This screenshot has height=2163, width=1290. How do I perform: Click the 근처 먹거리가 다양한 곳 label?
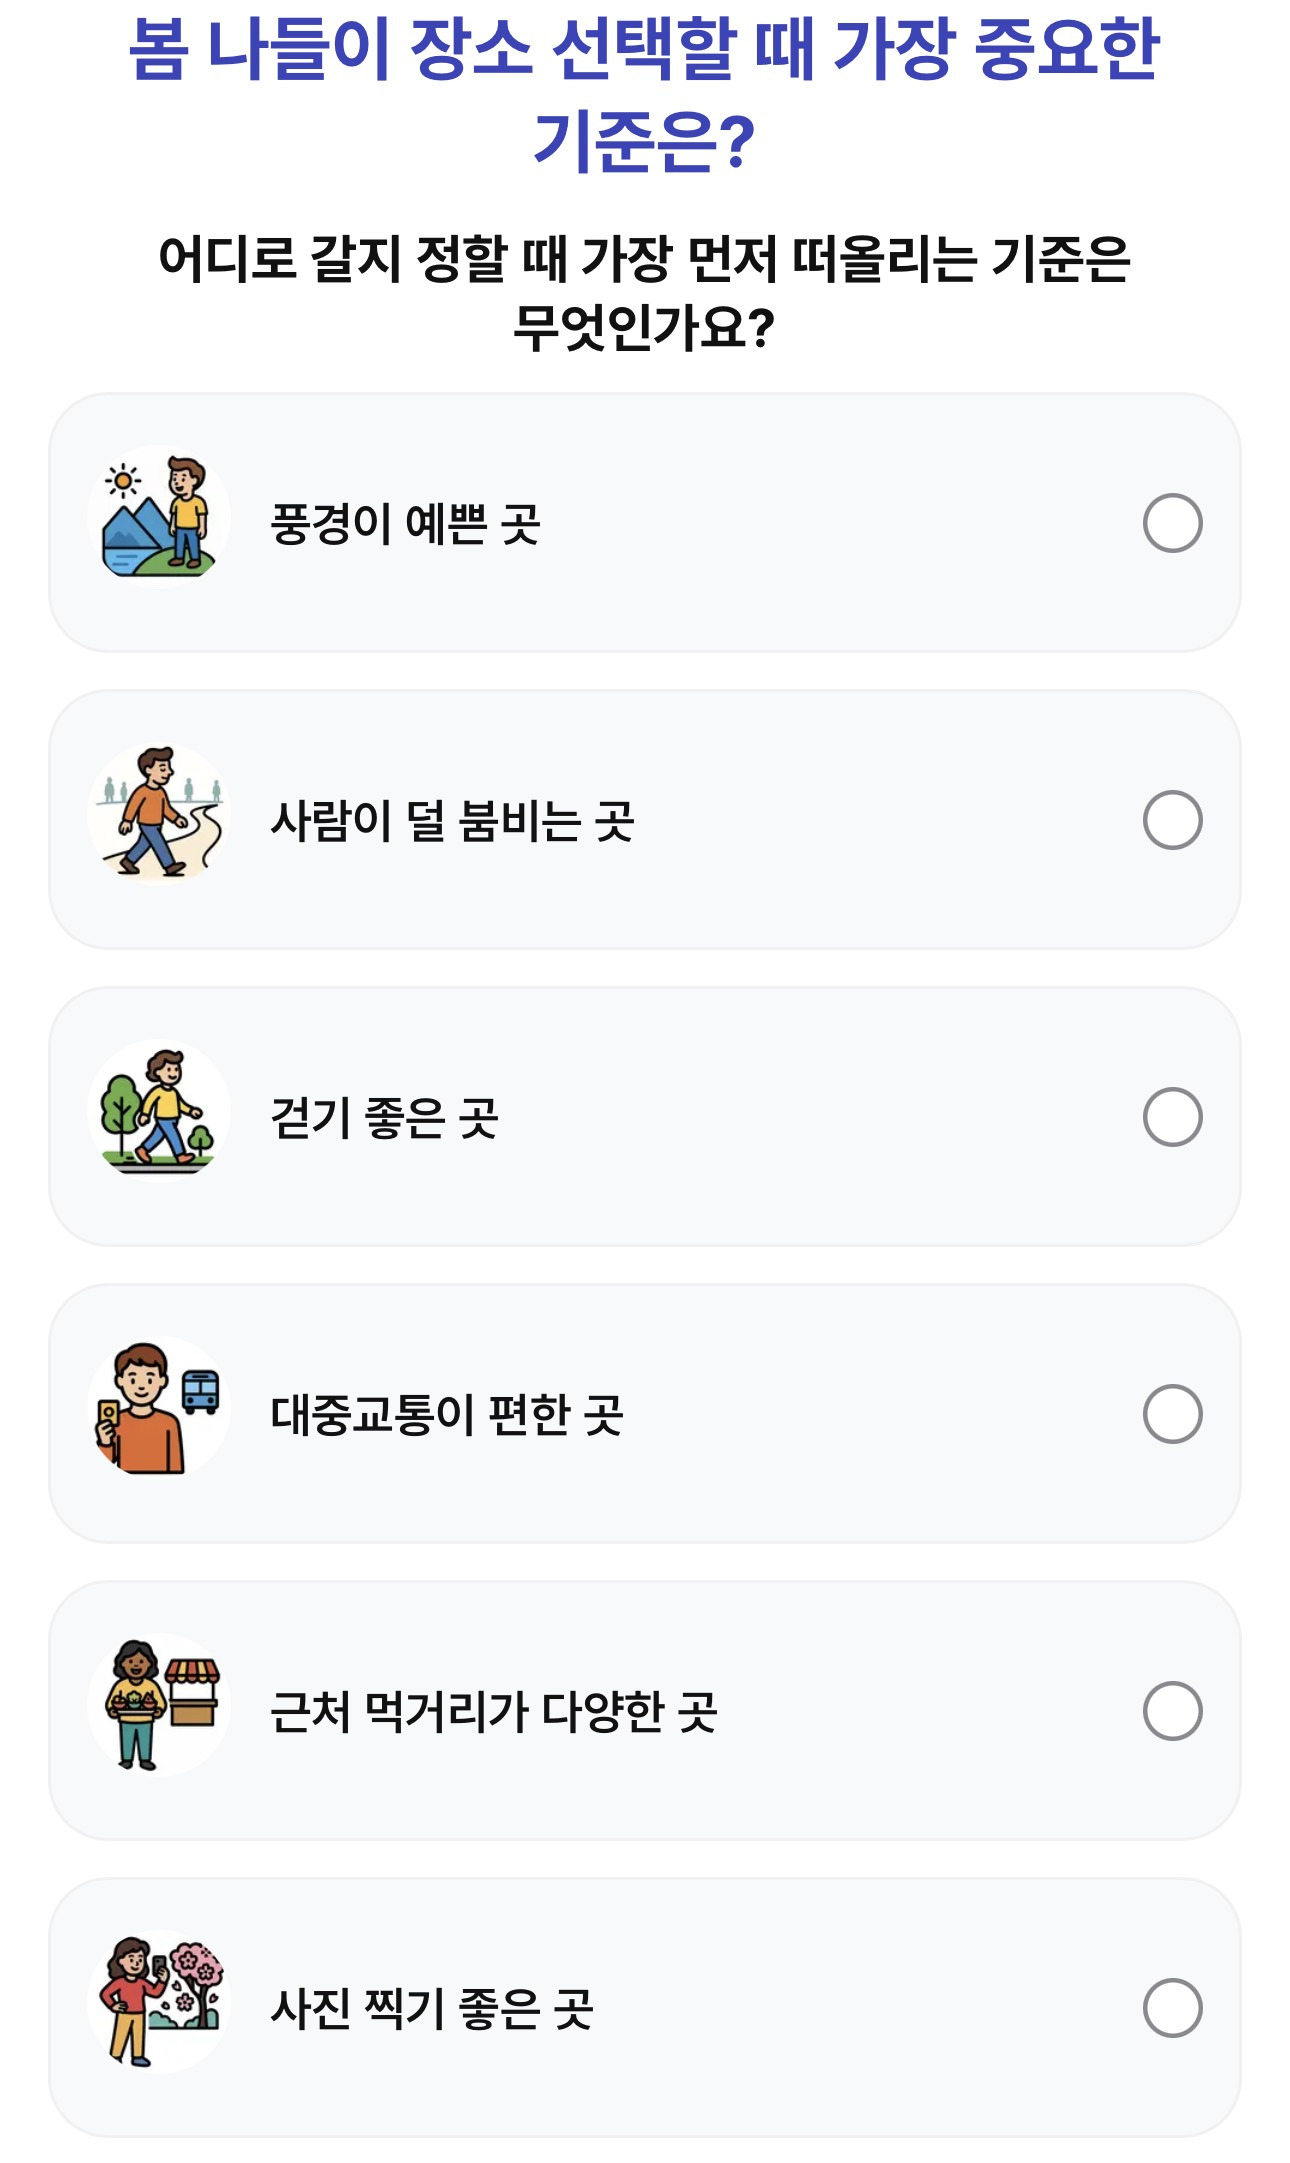click(x=494, y=1712)
